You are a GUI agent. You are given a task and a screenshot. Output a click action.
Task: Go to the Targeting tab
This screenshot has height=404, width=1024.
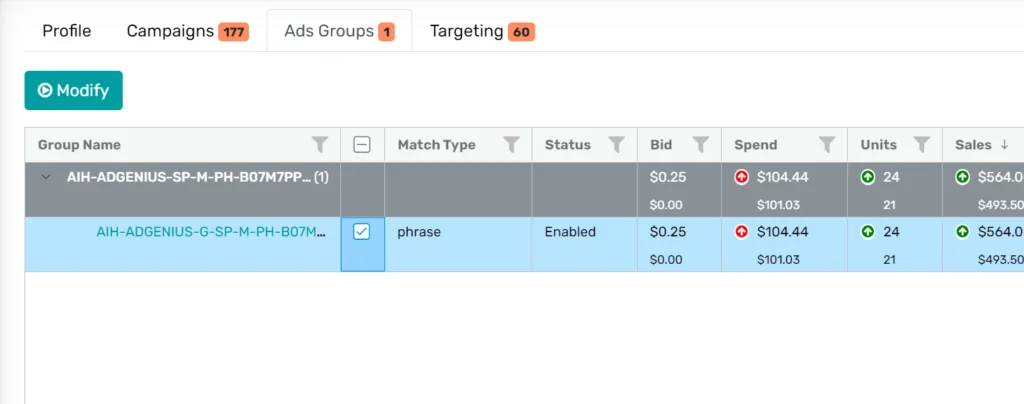(482, 31)
